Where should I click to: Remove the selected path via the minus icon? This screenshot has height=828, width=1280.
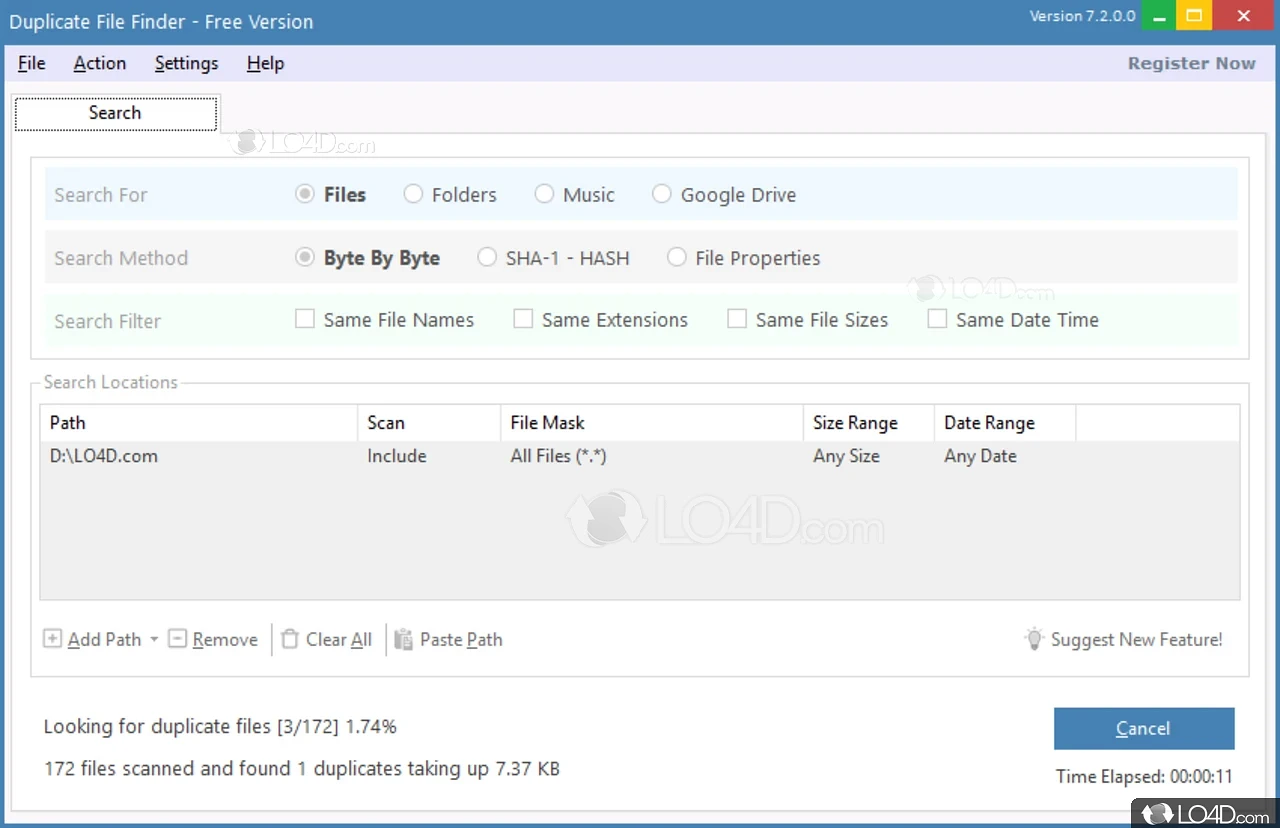(x=178, y=638)
